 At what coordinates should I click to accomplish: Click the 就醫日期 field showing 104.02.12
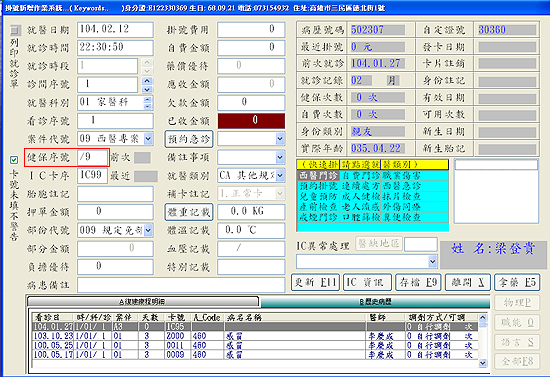[x=115, y=29]
